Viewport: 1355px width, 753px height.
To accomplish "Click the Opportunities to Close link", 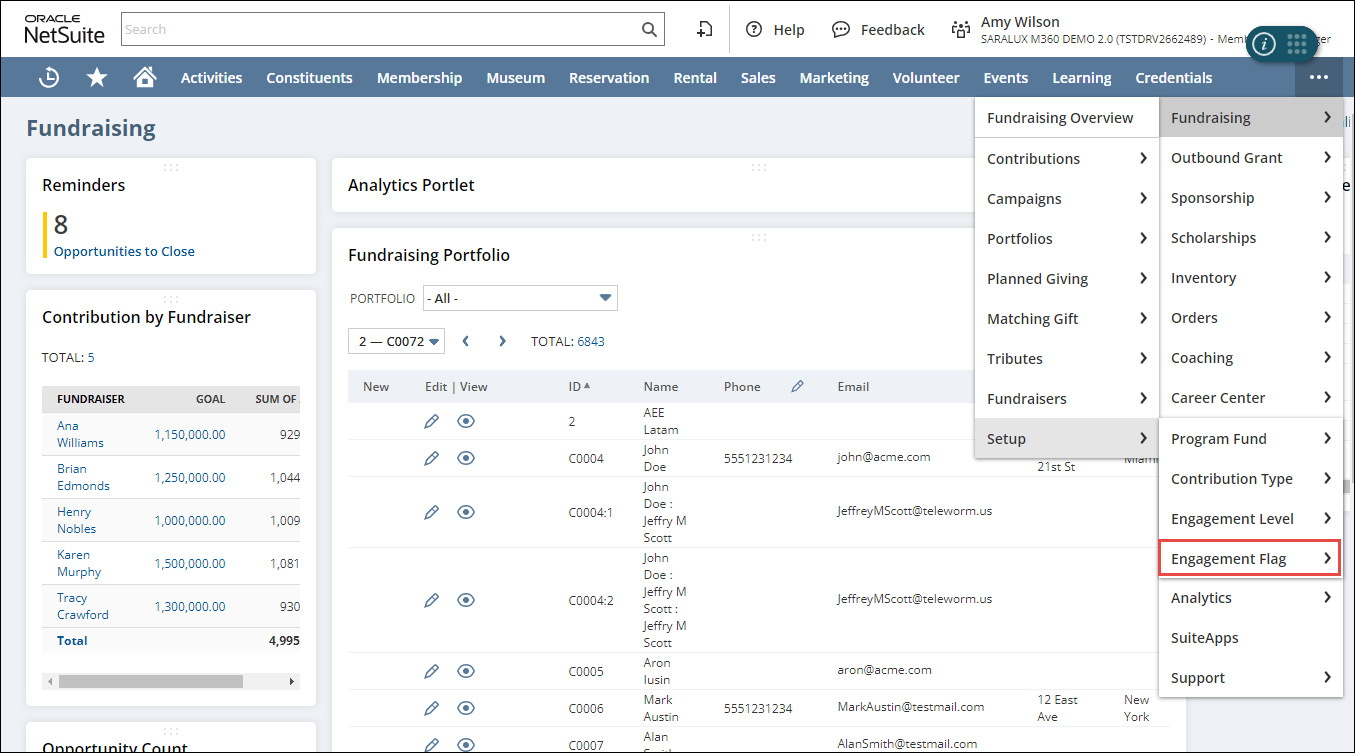I will click(x=124, y=251).
